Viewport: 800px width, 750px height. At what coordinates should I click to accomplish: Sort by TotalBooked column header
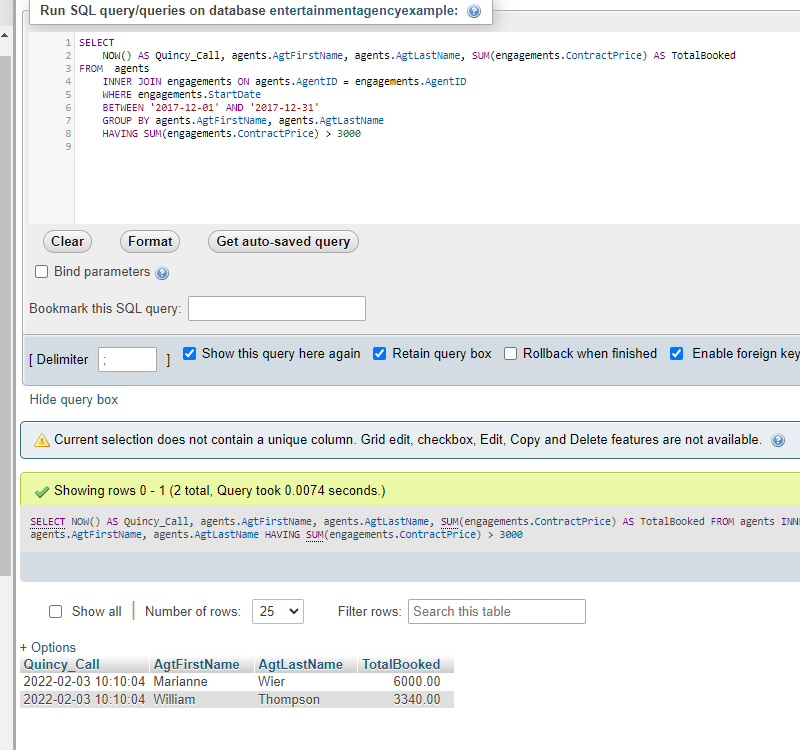tap(401, 665)
